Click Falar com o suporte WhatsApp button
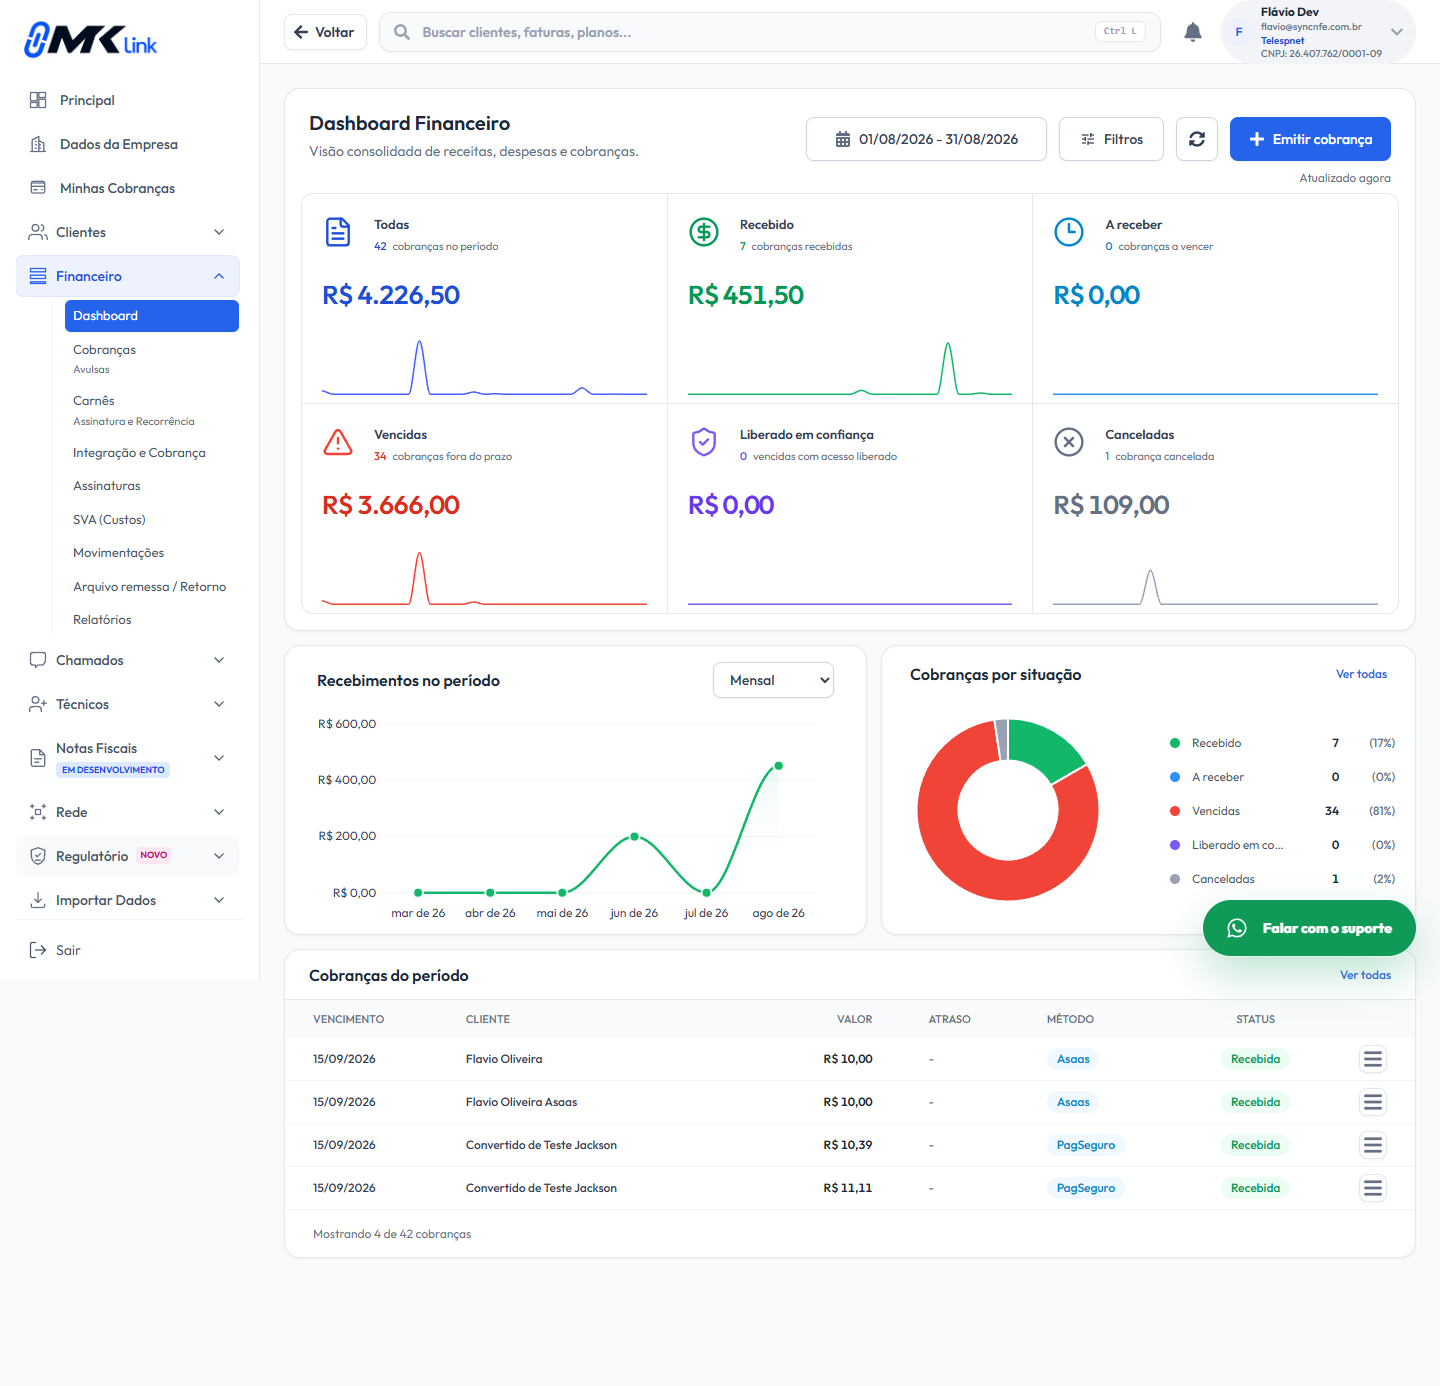The width and height of the screenshot is (1440, 1386). click(1309, 928)
